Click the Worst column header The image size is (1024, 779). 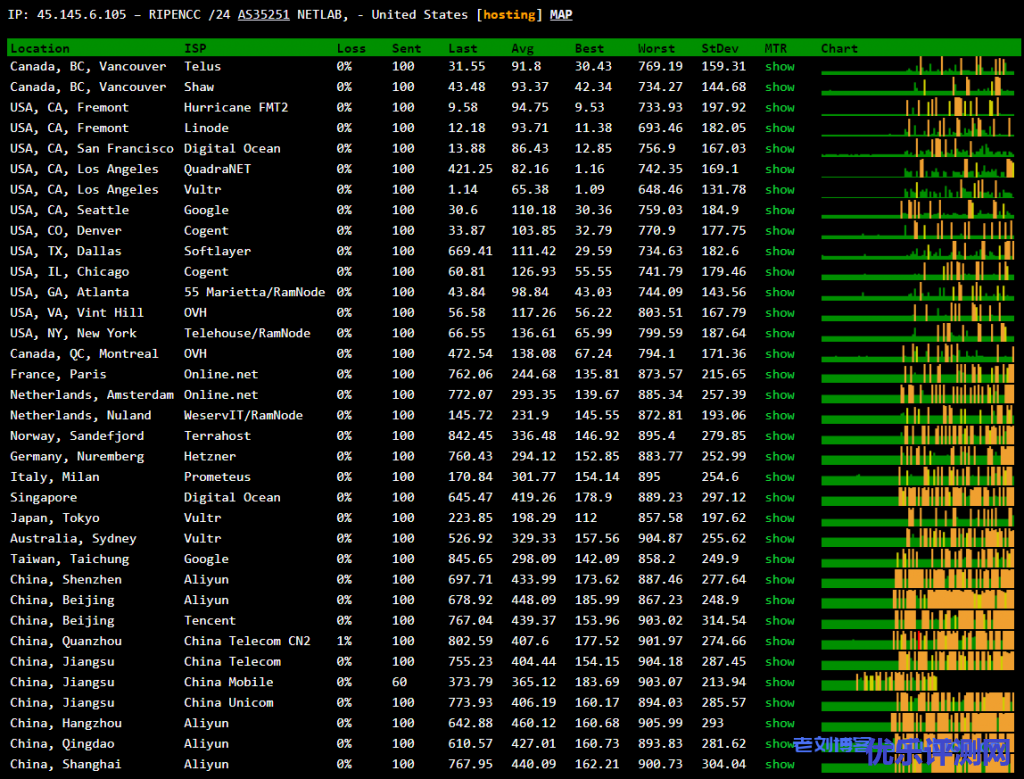pos(655,48)
